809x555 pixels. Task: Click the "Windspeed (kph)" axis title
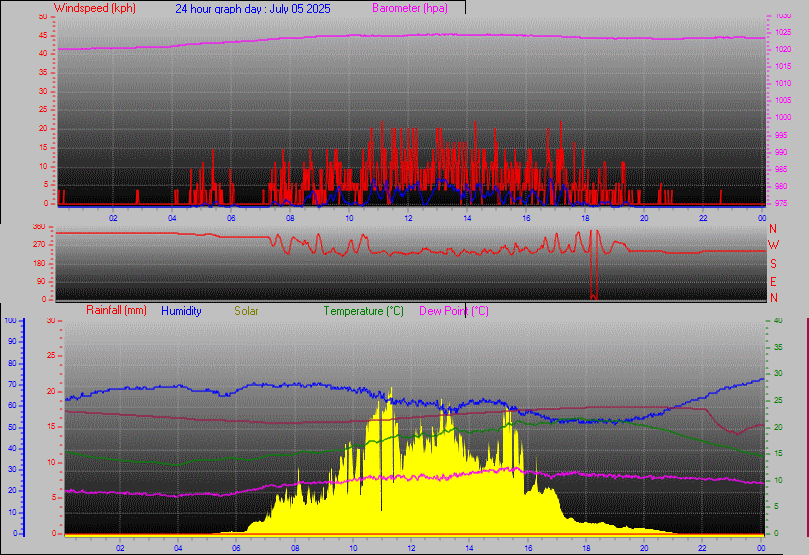(x=94, y=8)
